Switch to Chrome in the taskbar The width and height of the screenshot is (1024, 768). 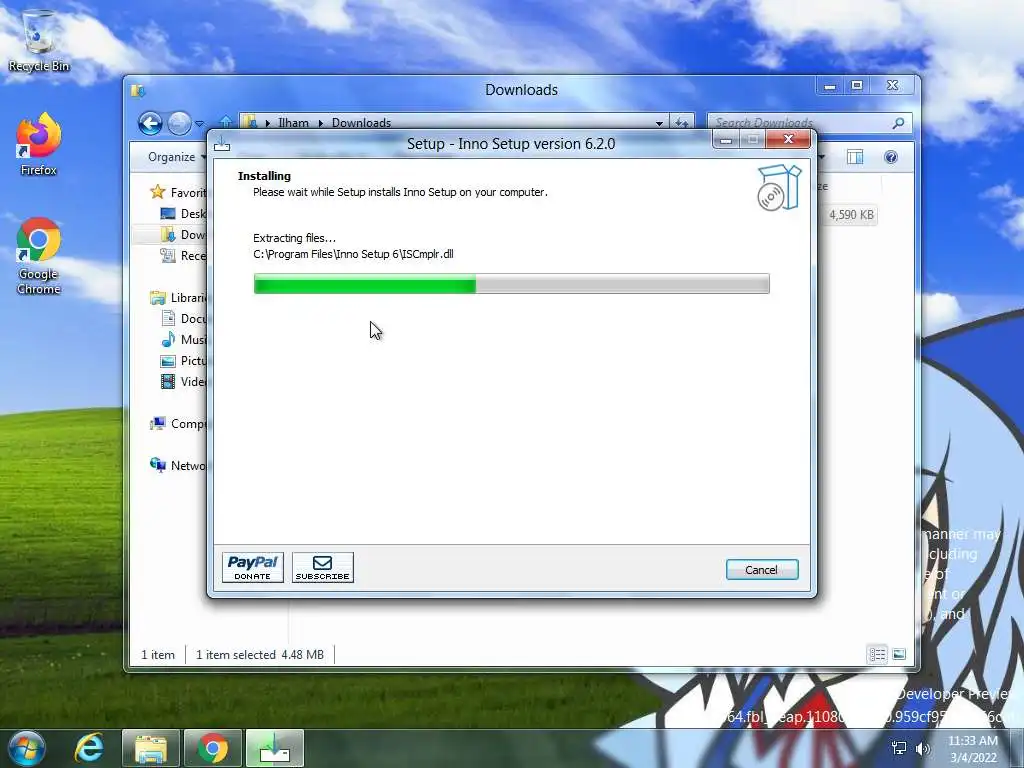point(212,748)
